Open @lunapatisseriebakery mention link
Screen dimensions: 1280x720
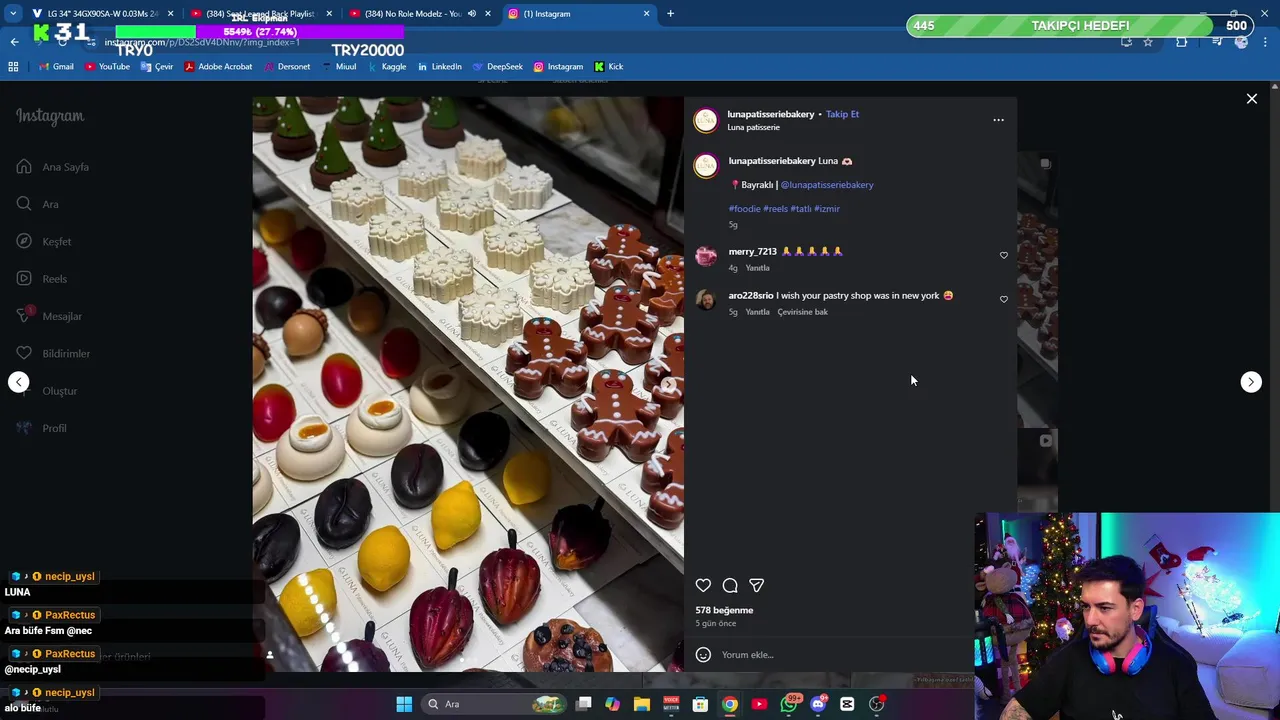coord(827,185)
